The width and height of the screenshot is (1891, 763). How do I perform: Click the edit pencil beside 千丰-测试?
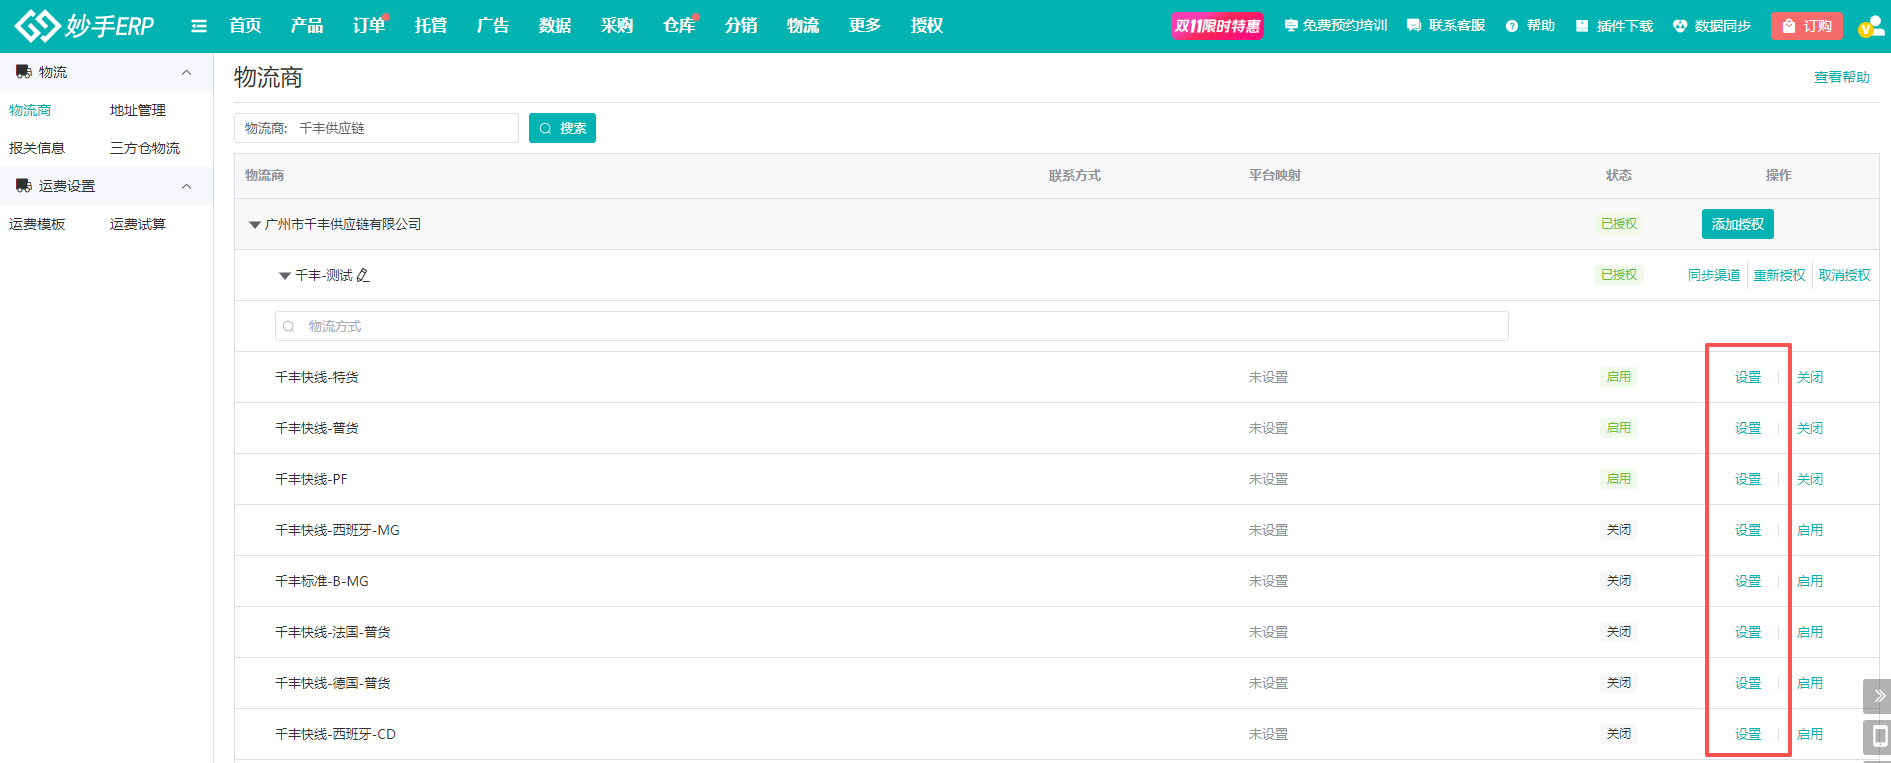(363, 275)
